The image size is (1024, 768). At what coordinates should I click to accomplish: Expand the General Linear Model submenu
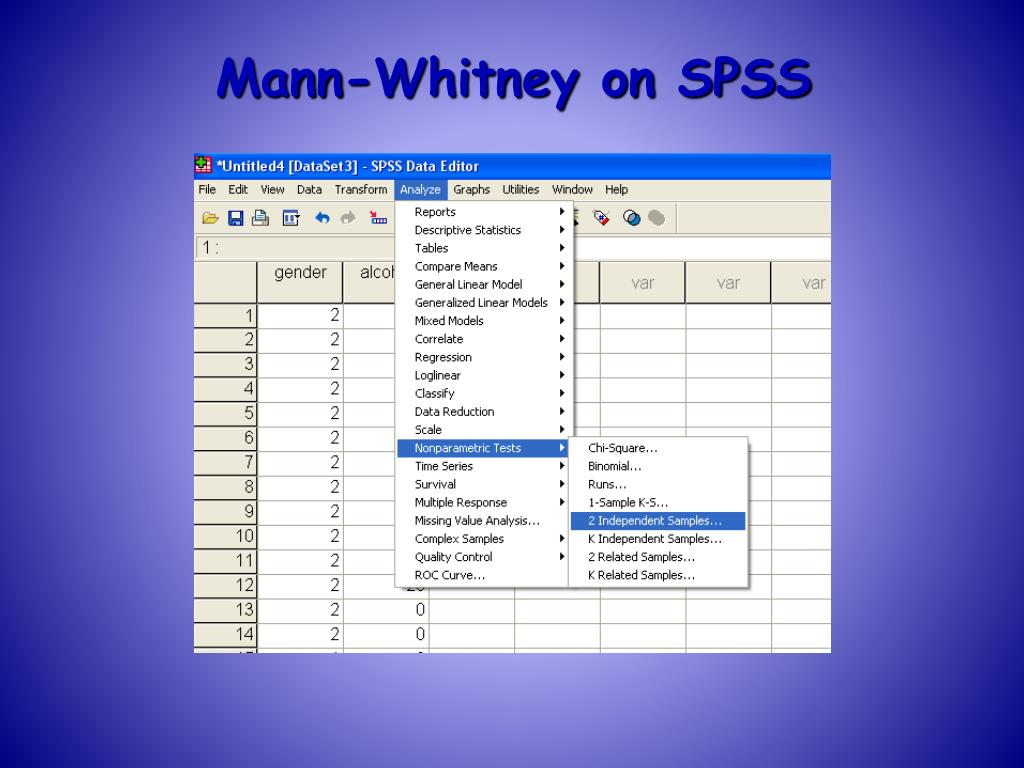coord(484,285)
